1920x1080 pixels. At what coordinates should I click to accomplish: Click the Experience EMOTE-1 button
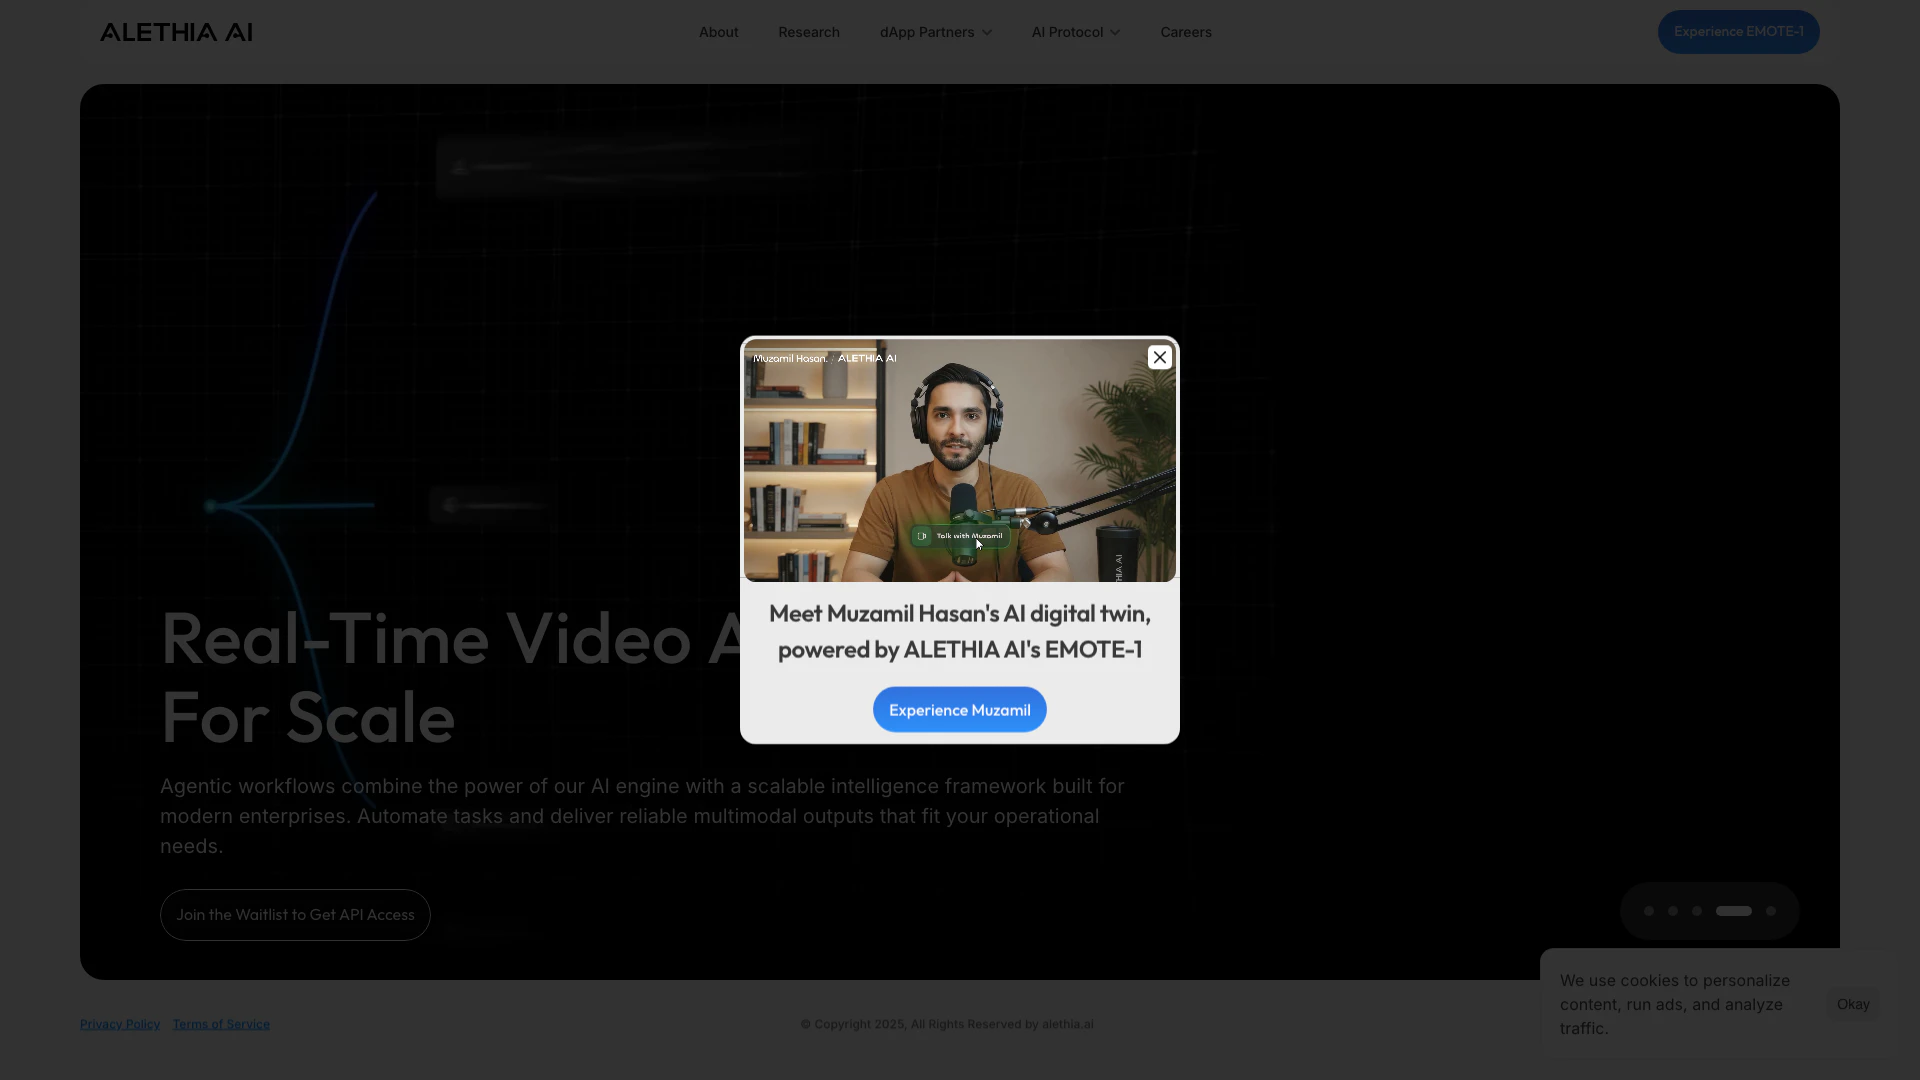[1738, 32]
